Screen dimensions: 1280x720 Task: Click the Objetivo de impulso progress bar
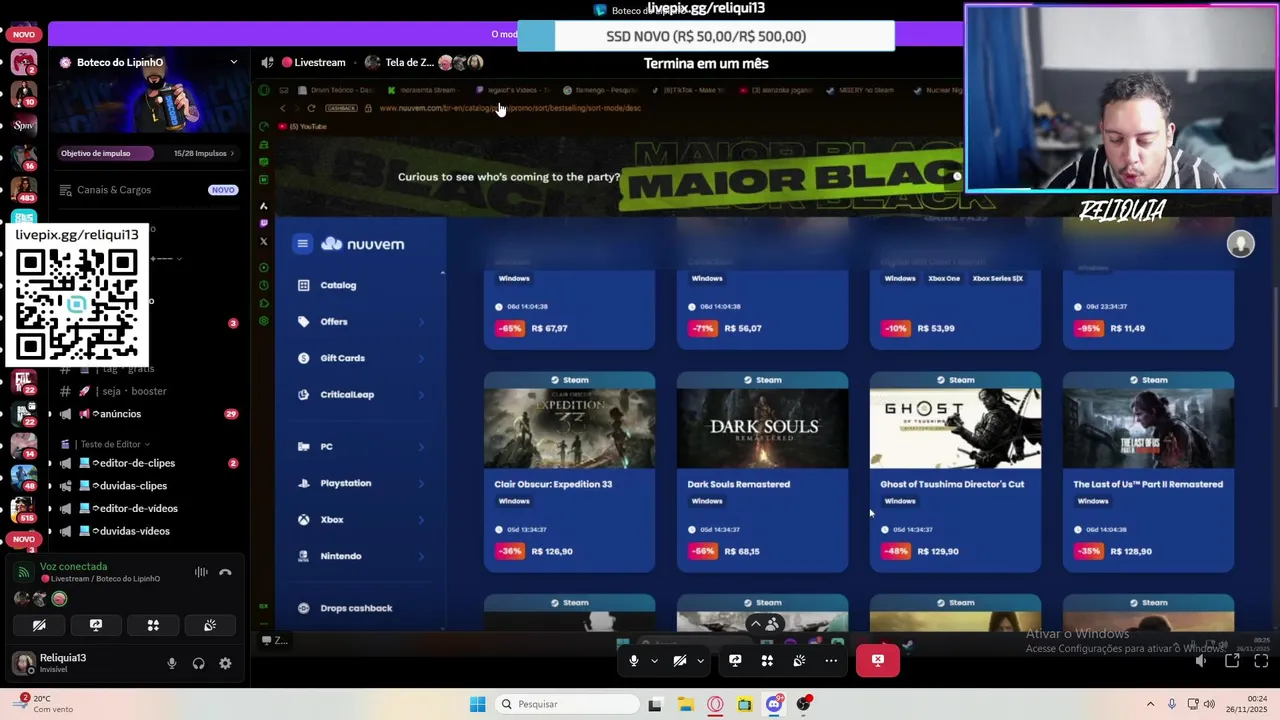105,154
